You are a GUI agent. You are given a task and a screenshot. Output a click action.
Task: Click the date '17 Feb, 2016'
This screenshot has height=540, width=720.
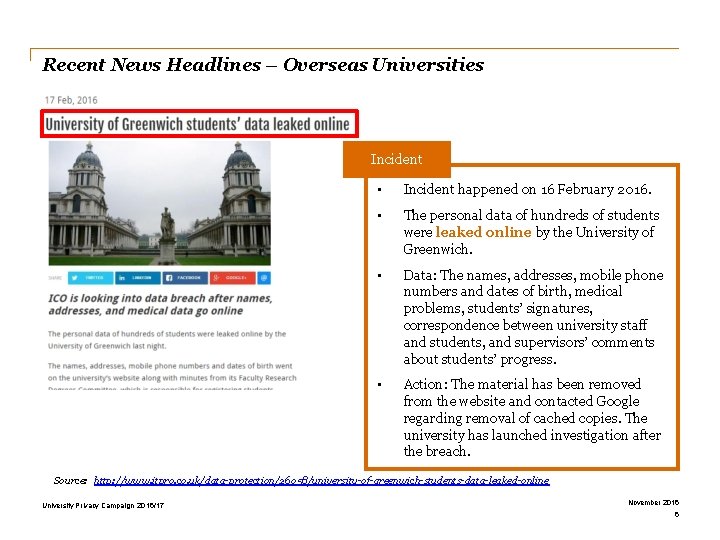[71, 100]
